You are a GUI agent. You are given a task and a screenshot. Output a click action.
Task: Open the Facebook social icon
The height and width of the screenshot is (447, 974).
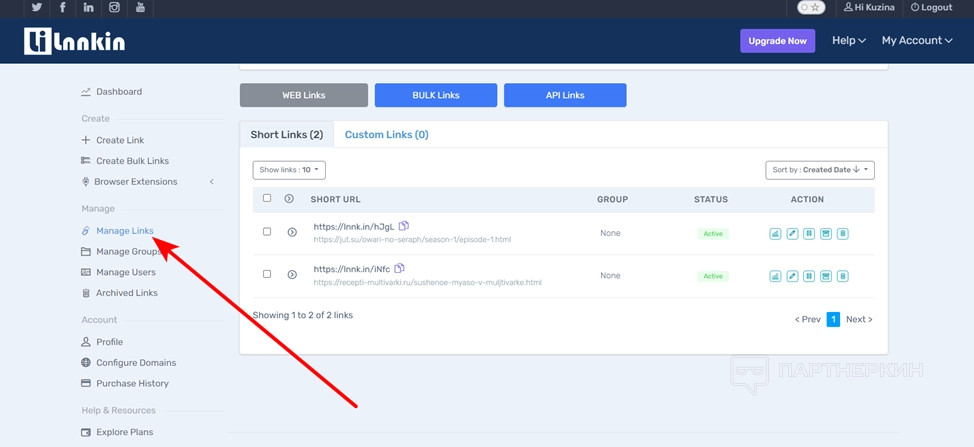click(x=63, y=7)
